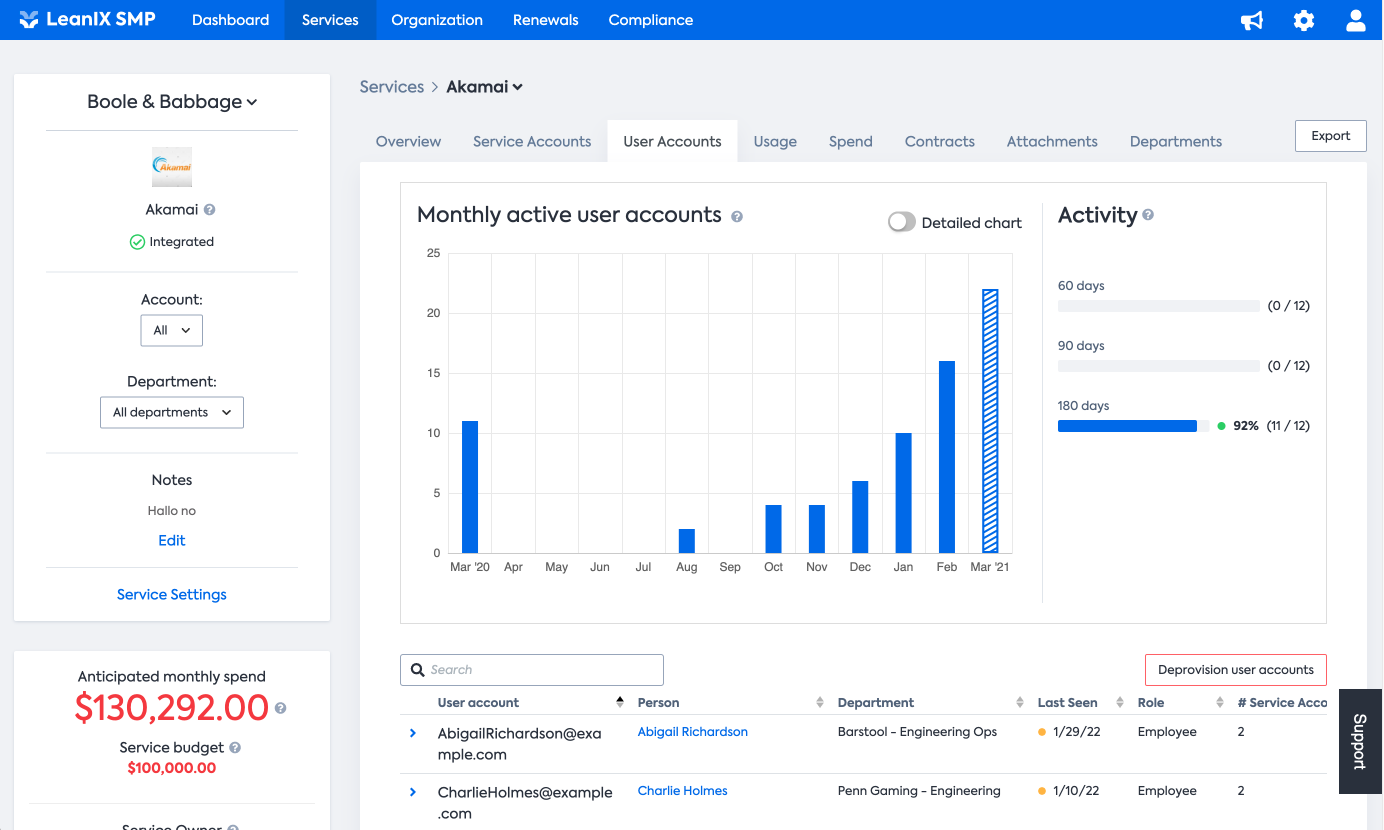Image resolution: width=1384 pixels, height=830 pixels.
Task: Click the 90 days activity bar
Action: 1158,366
